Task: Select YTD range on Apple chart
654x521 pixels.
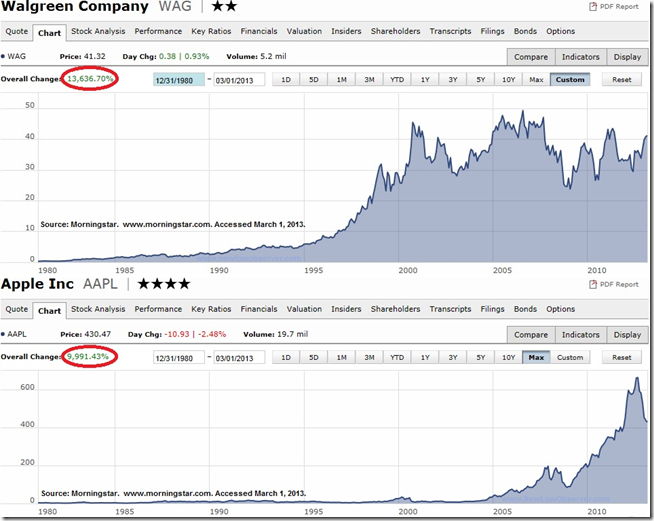Action: (397, 357)
